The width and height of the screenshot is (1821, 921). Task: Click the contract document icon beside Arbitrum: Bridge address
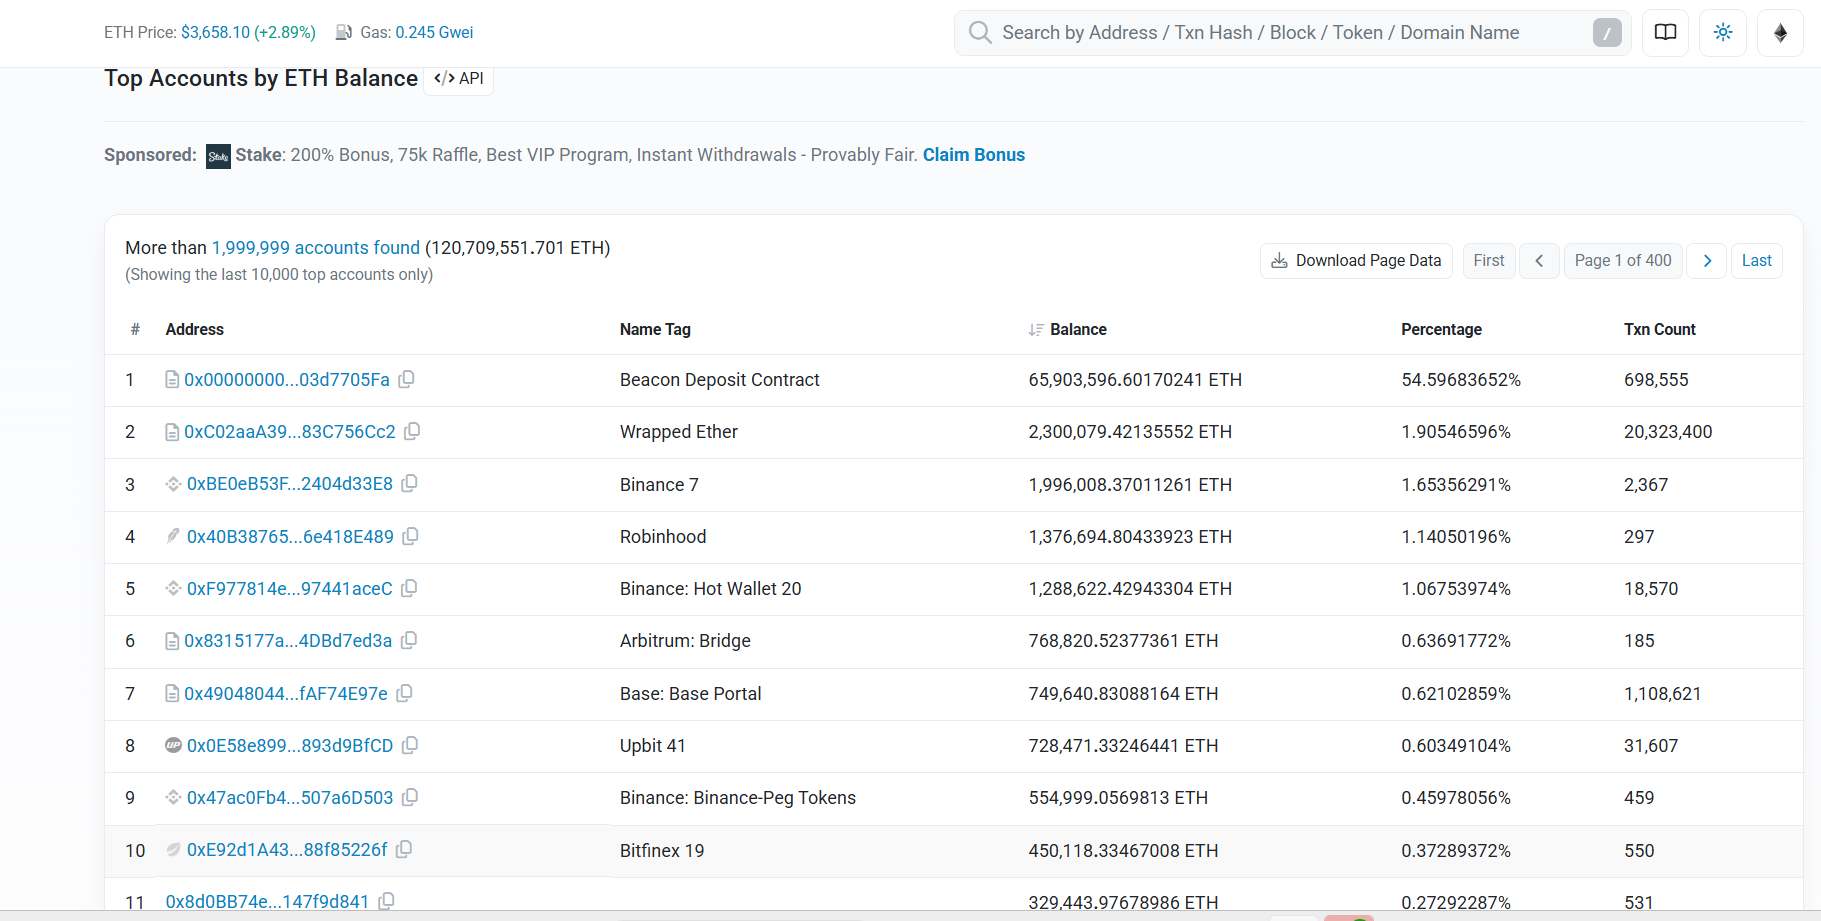[172, 640]
